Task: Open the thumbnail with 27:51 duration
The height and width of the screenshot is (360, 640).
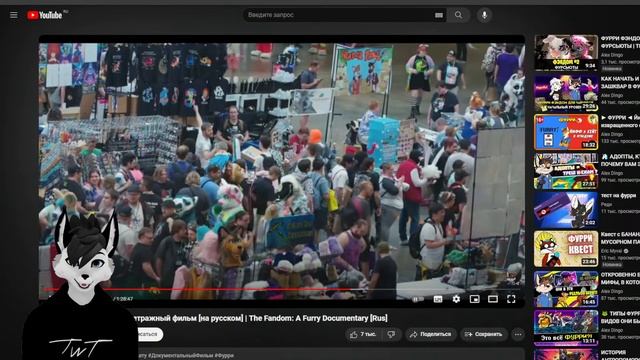Action: pos(566,171)
